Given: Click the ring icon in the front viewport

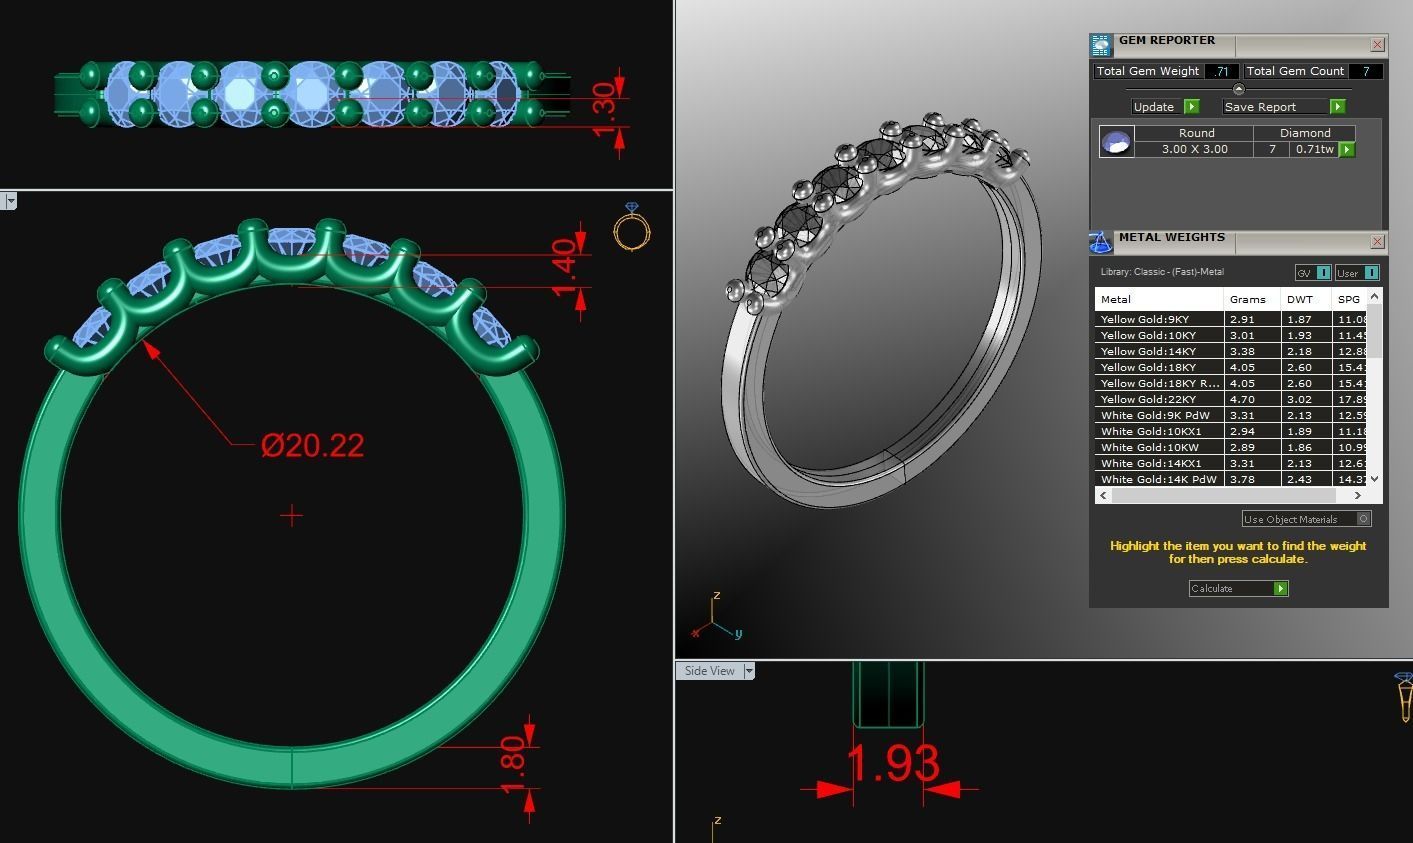Looking at the screenshot, I should [x=632, y=227].
